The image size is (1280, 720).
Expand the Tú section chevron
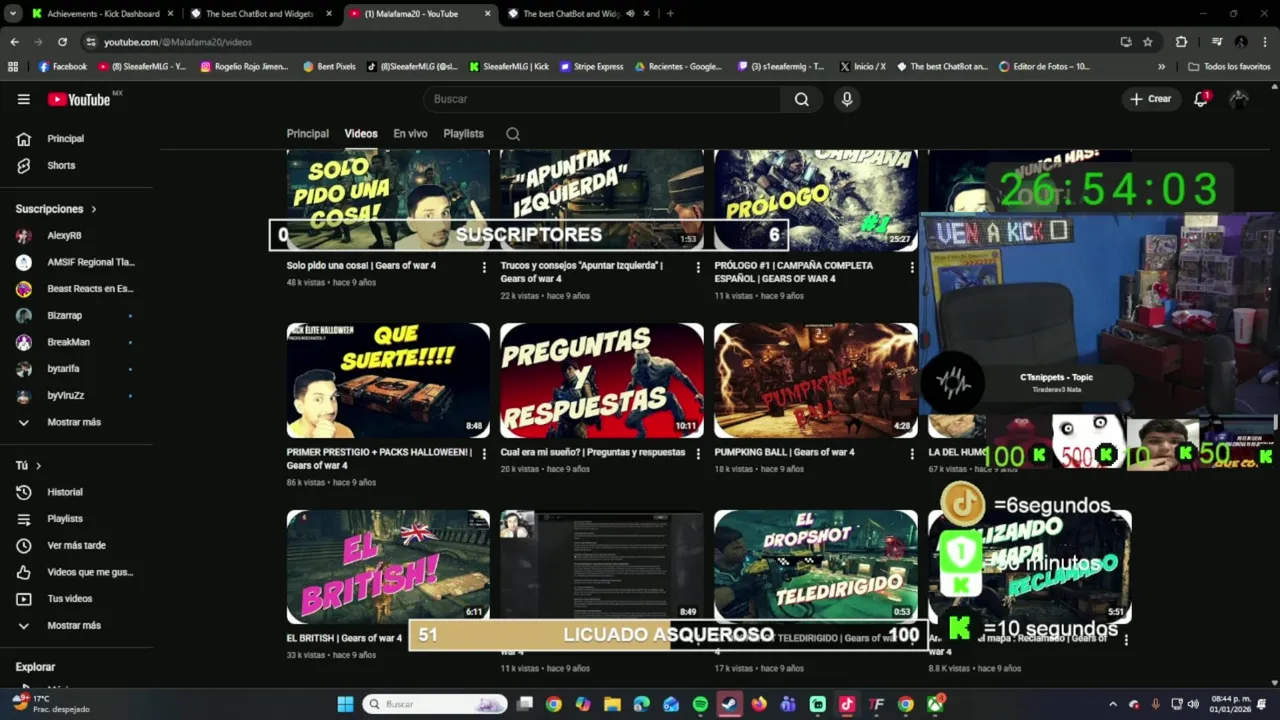(x=39, y=466)
